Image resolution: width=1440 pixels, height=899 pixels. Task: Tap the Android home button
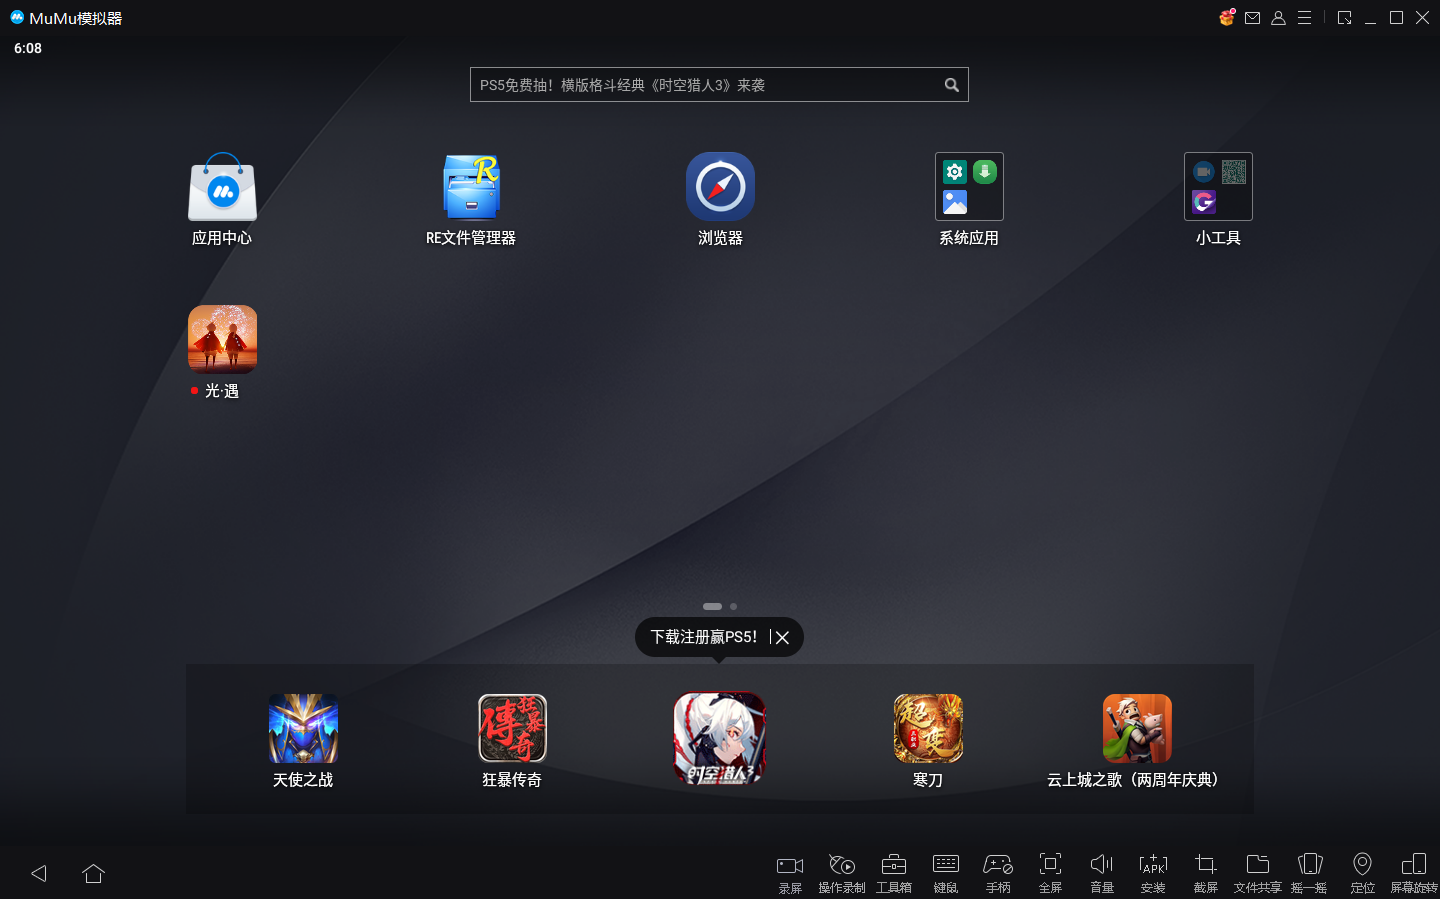pos(93,873)
